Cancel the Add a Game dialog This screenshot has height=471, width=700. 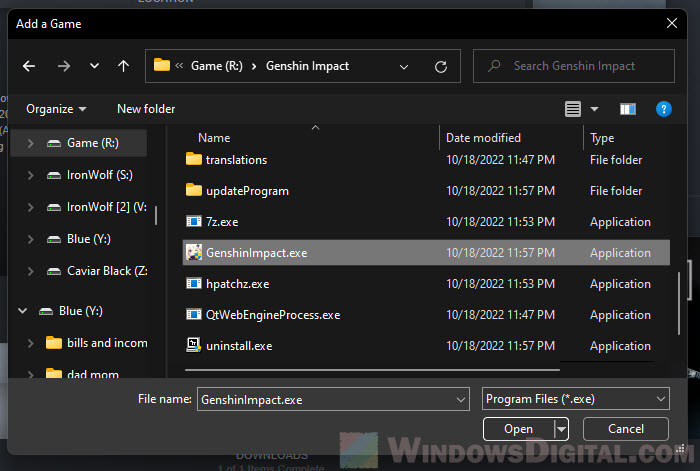(625, 429)
